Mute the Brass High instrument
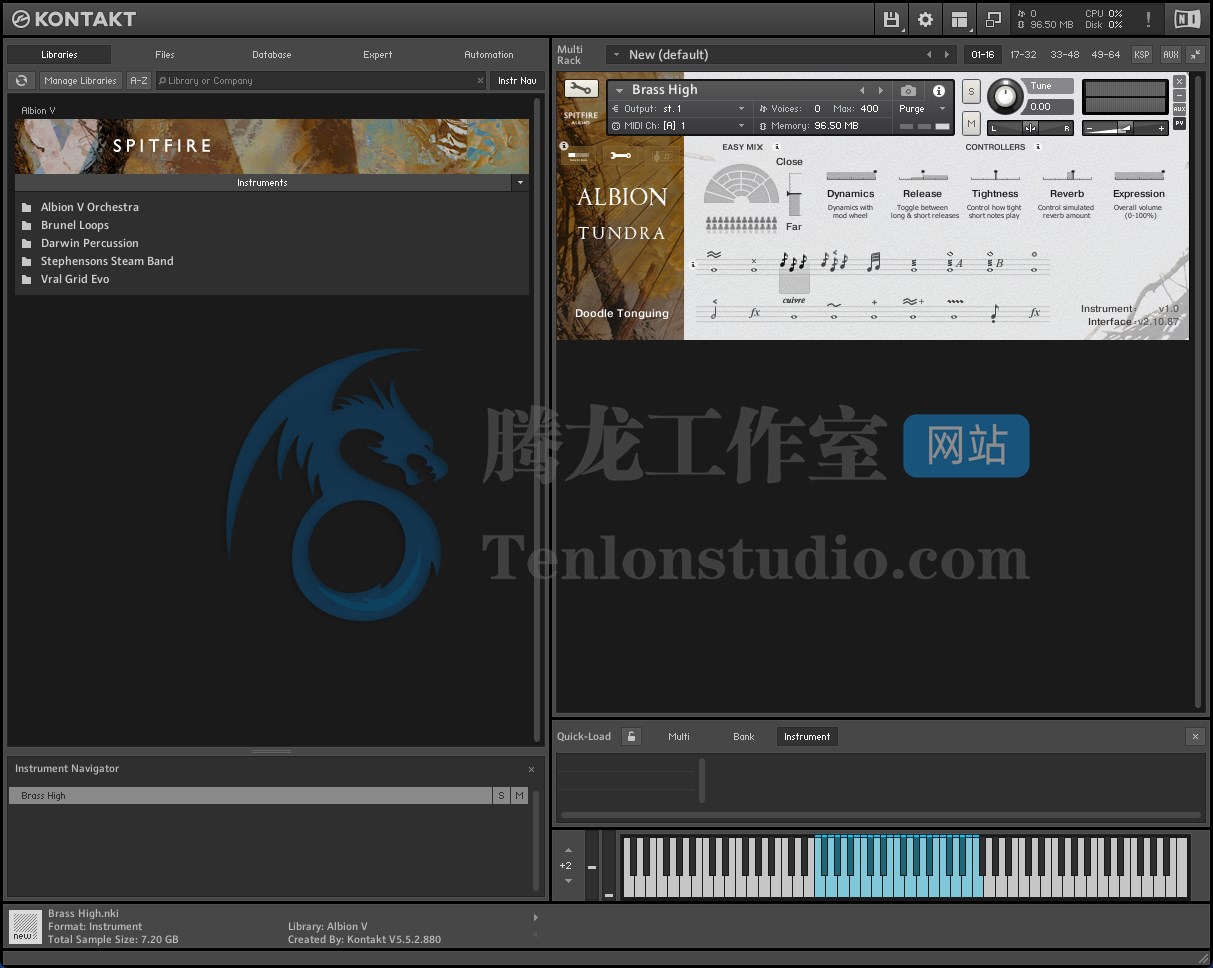Viewport: 1213px width, 968px height. pos(970,123)
